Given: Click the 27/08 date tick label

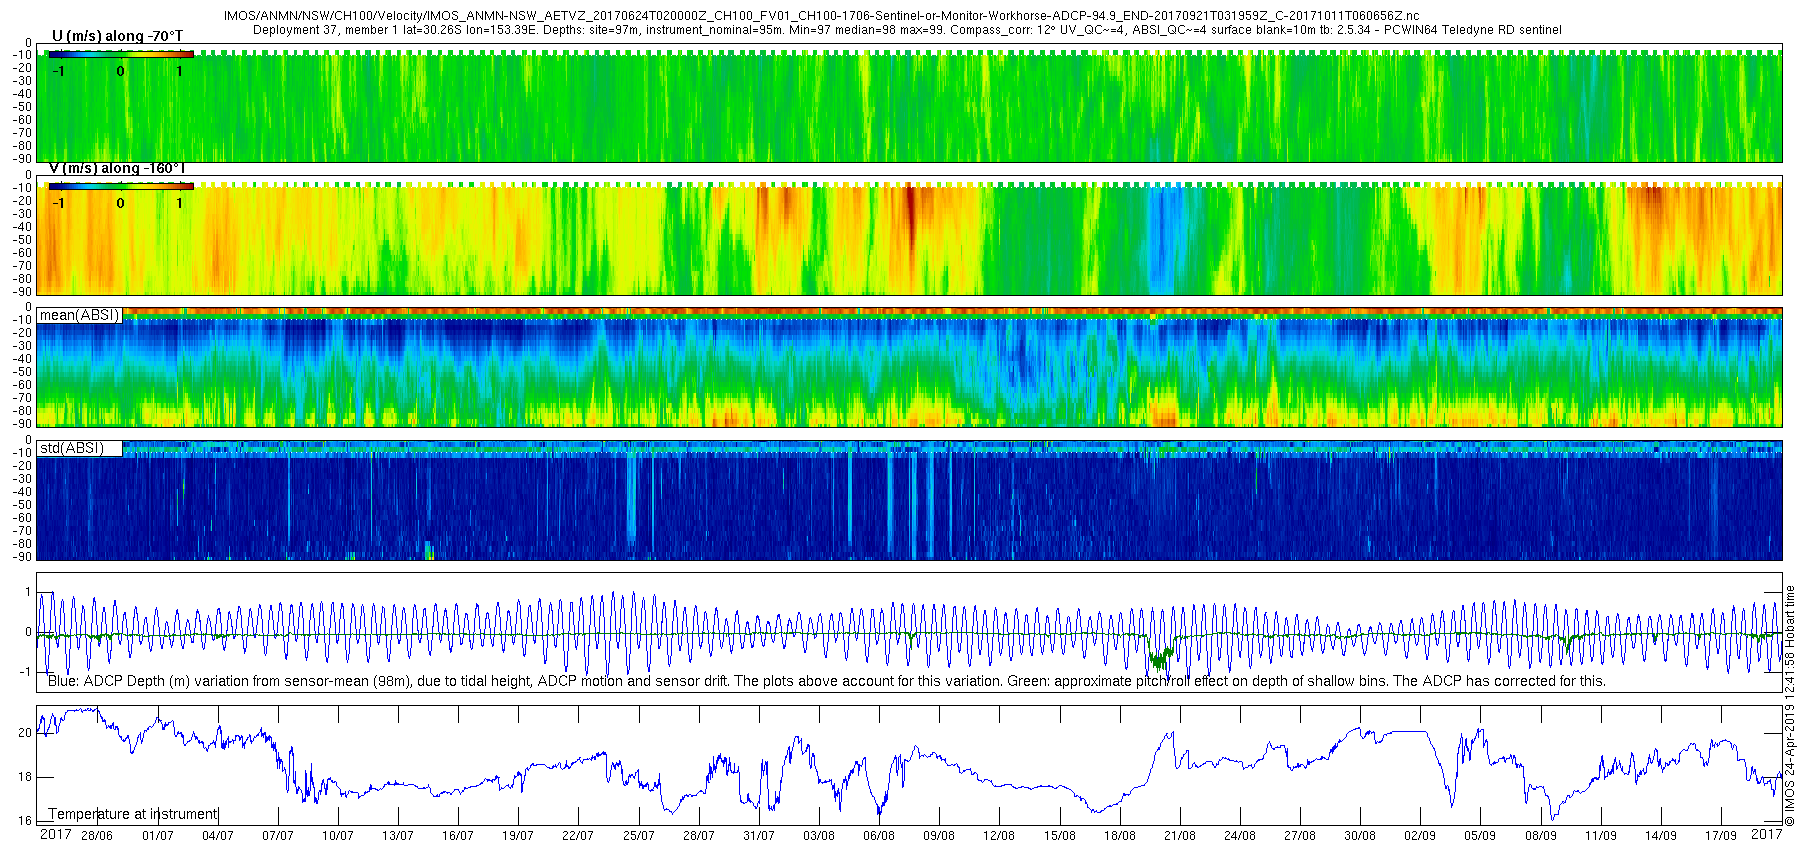Looking at the screenshot, I should click(x=1299, y=836).
